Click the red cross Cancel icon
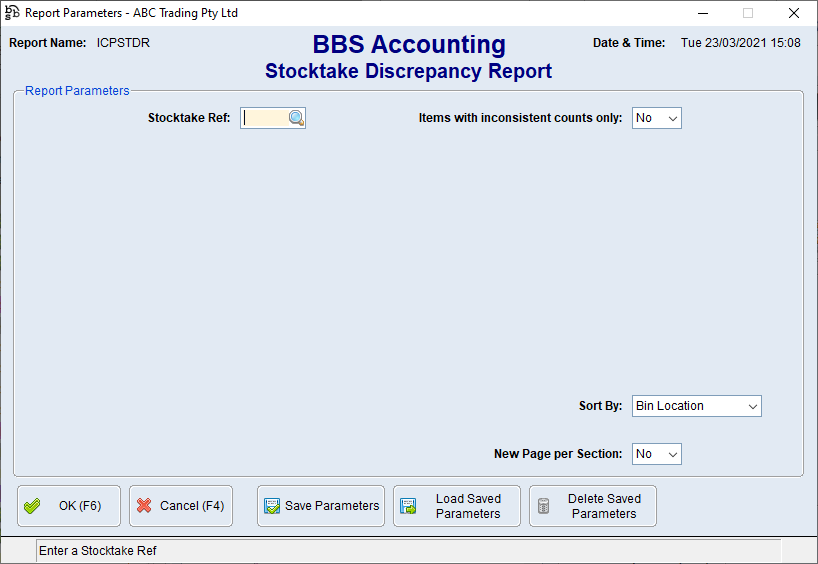818x564 pixels. pos(144,506)
